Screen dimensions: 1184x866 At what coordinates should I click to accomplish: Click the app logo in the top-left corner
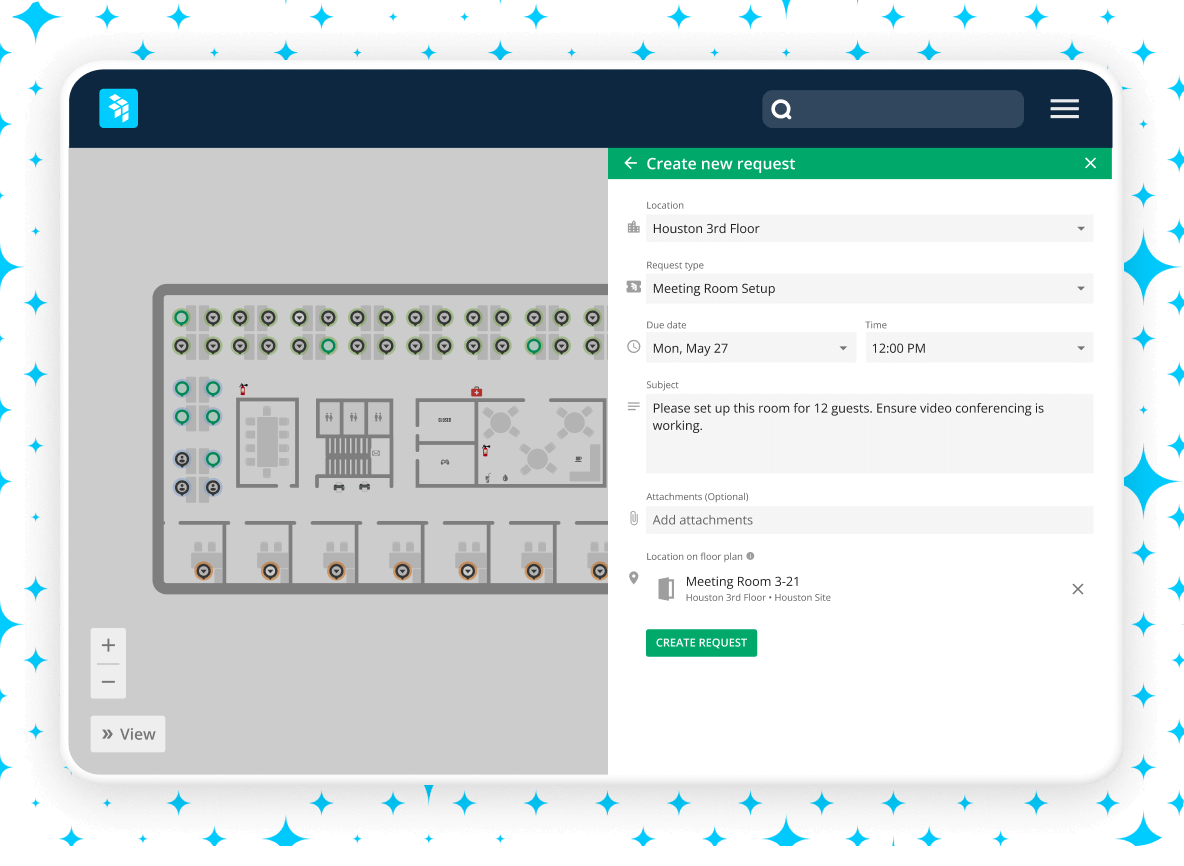(118, 108)
